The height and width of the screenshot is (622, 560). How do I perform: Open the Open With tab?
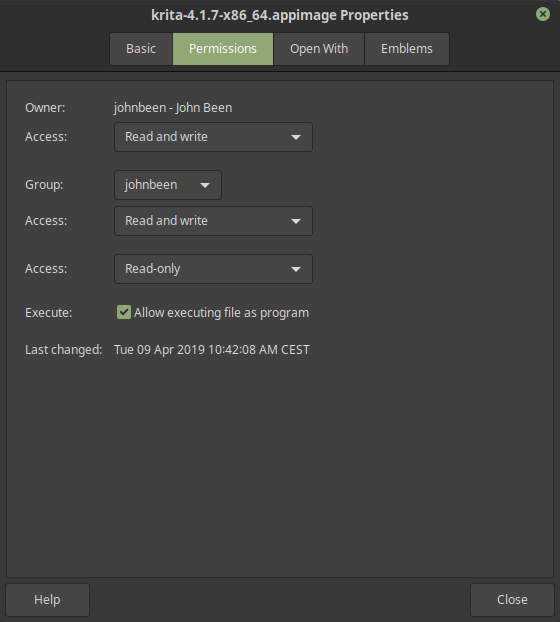[319, 49]
